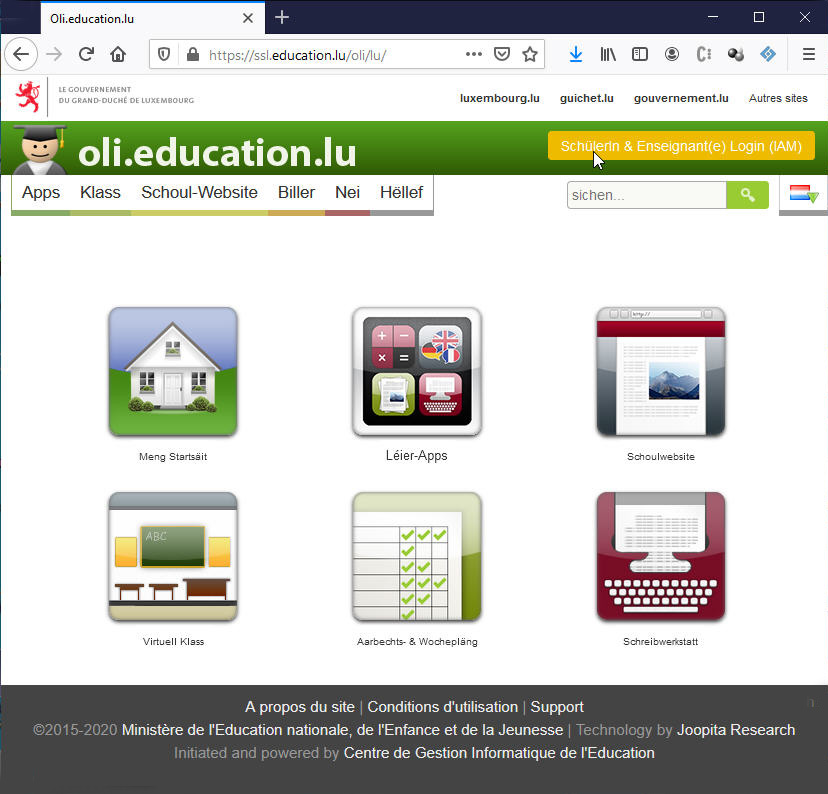
Task: Open the Schreibwerkstatt typewriter icon
Action: [661, 556]
